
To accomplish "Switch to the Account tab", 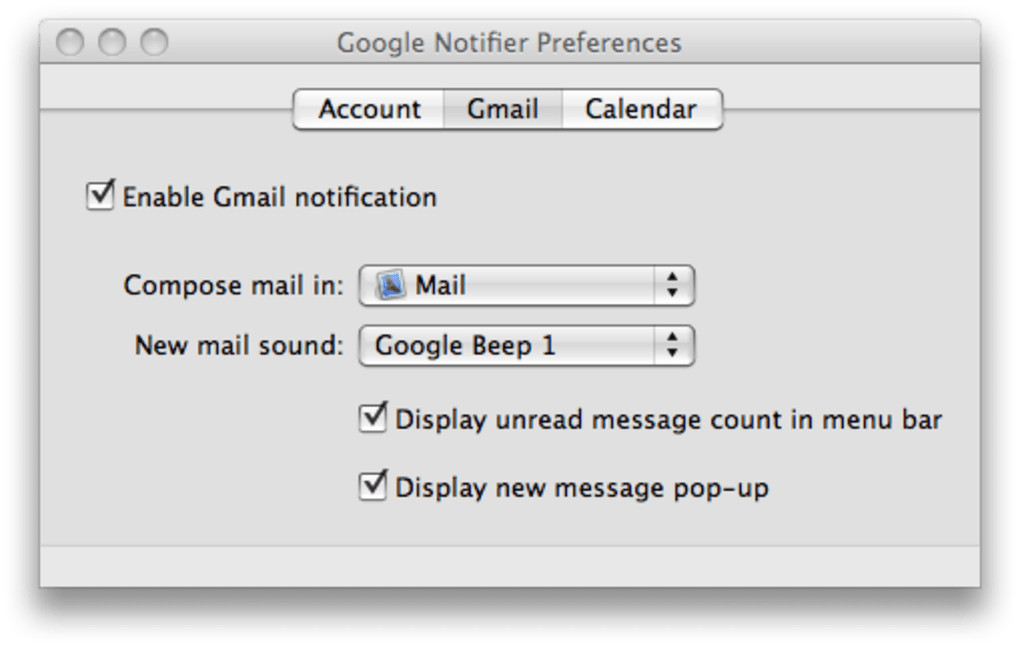I will click(x=369, y=109).
